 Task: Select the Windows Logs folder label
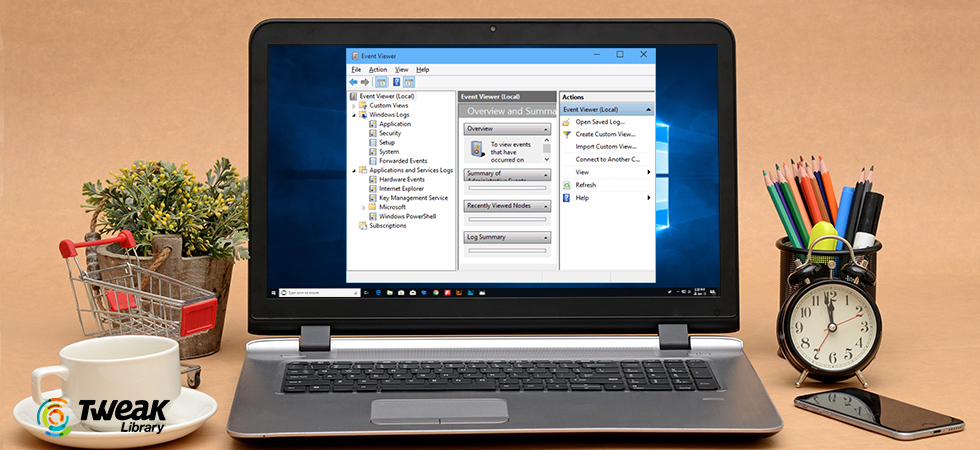coord(389,115)
